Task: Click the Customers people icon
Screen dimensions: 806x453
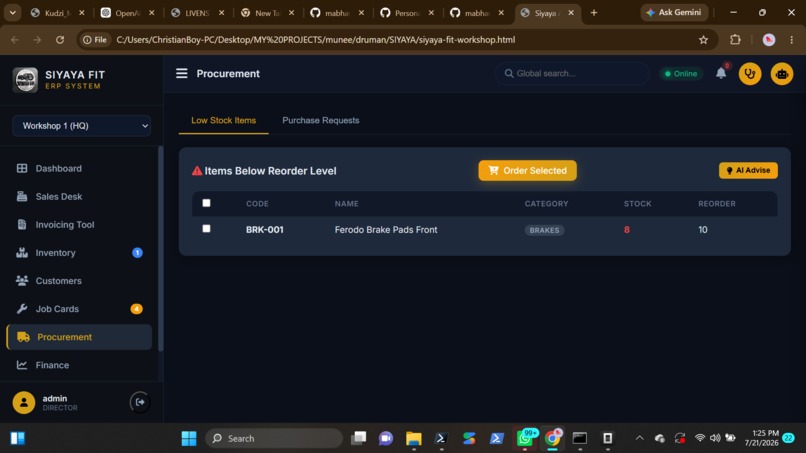Action: click(x=22, y=281)
